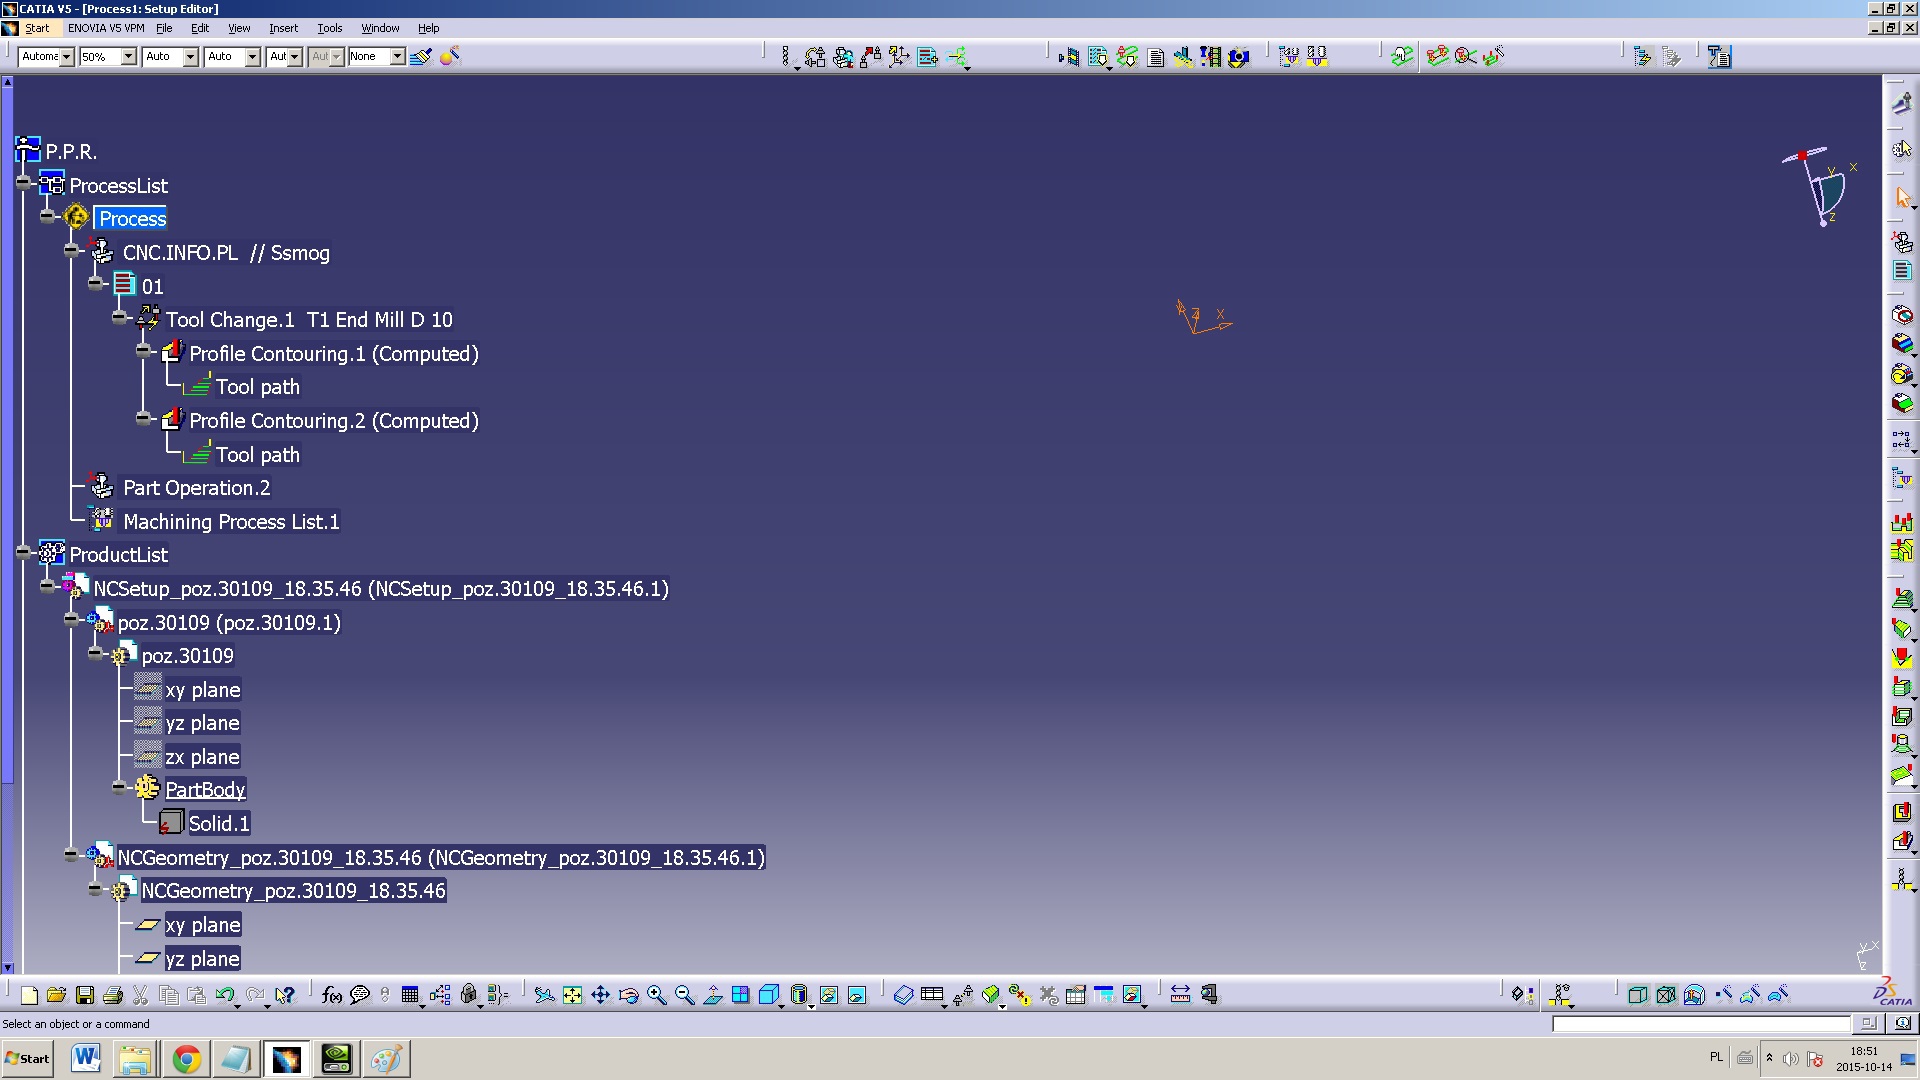Click Google Chrome in the taskbar
This screenshot has height=1080, width=1920.
[x=186, y=1059]
